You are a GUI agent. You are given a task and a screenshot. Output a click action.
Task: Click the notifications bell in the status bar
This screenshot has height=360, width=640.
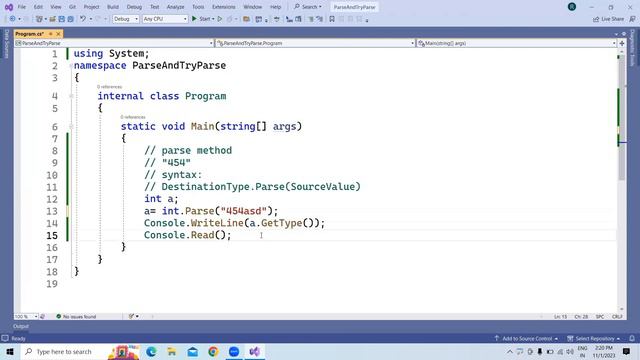coord(632,338)
